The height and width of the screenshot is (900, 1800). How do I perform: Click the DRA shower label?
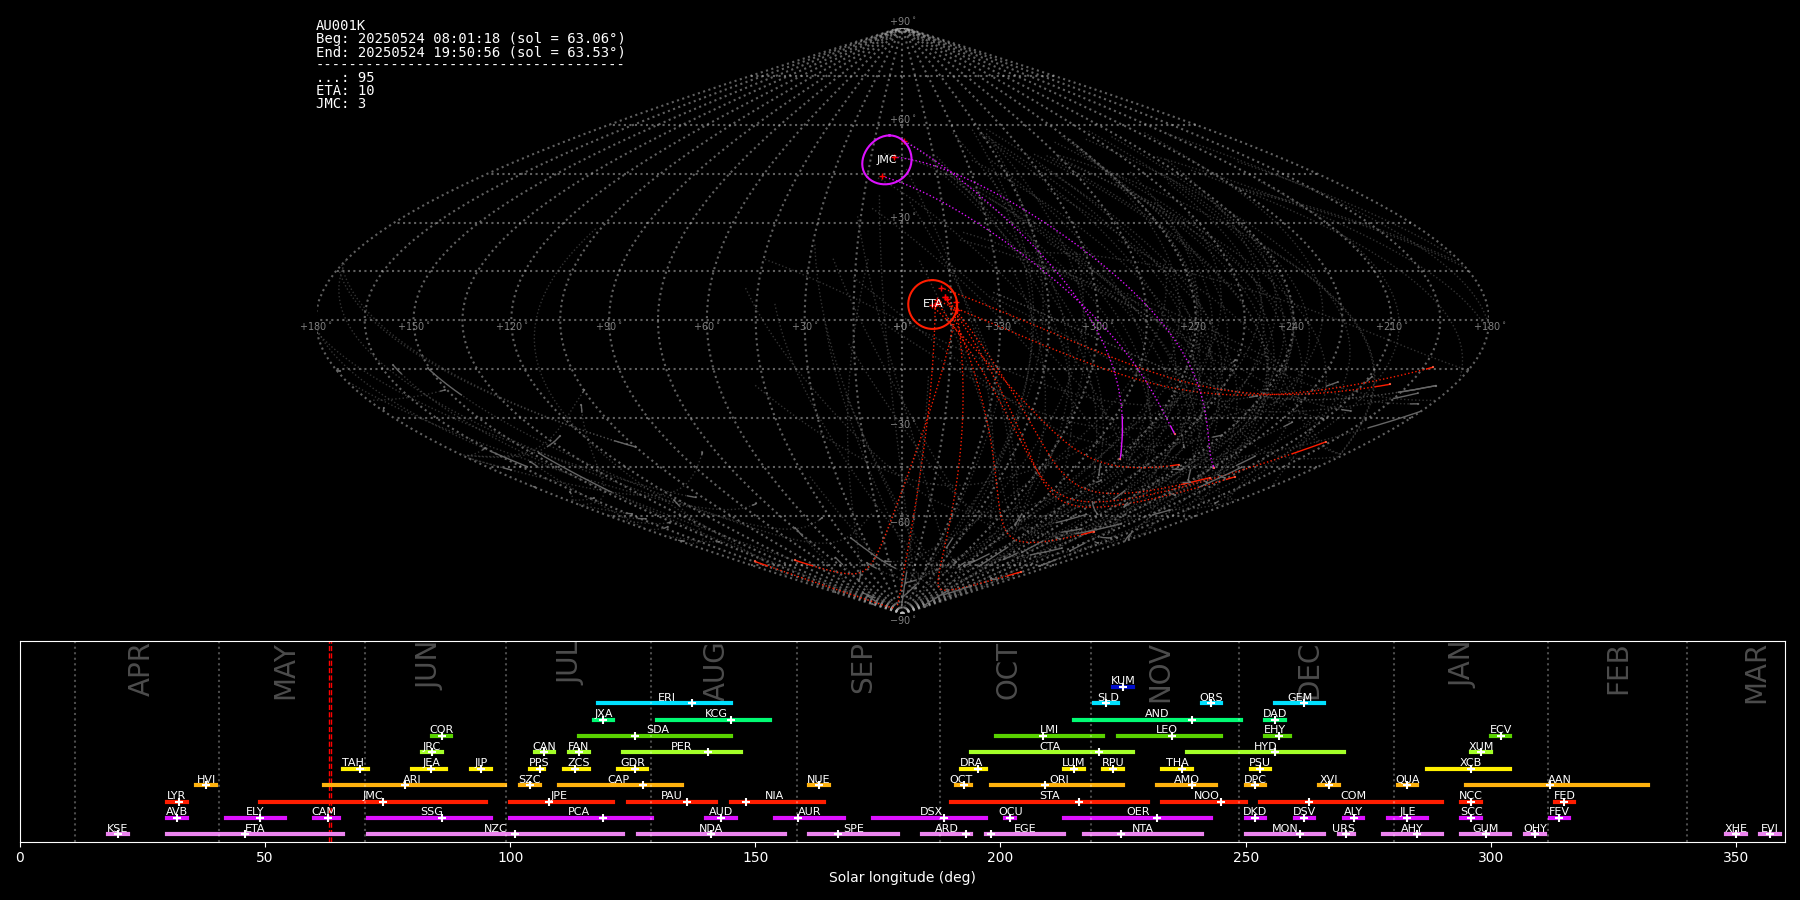[x=971, y=763]
